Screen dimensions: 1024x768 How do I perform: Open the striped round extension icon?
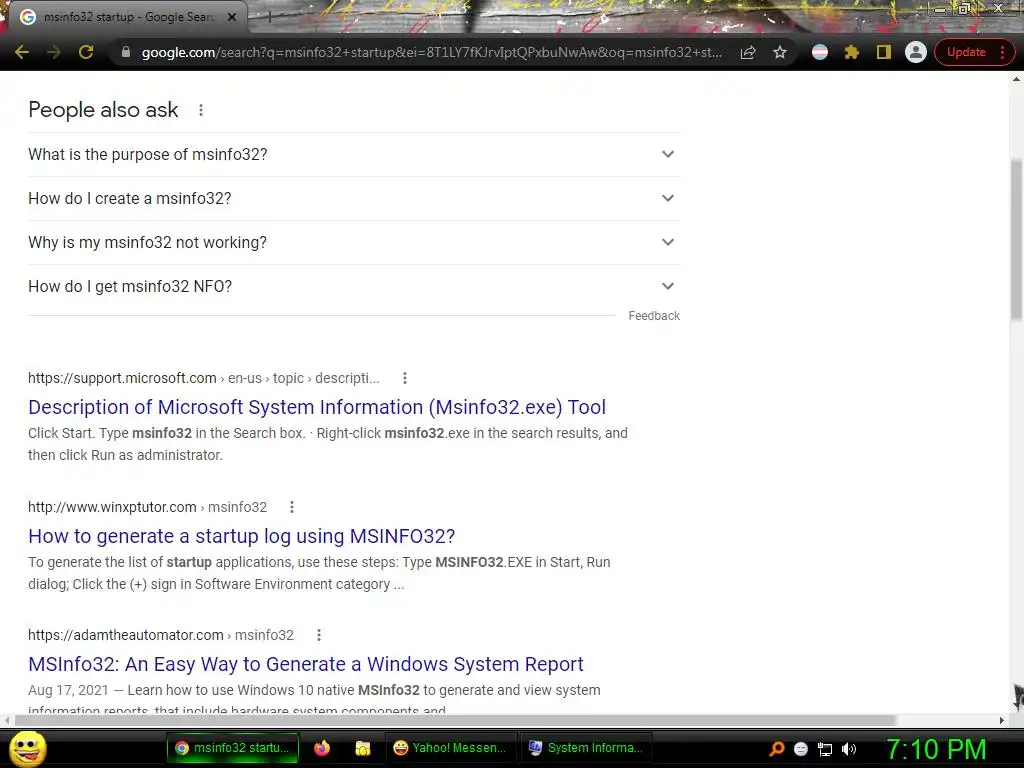pyautogui.click(x=820, y=52)
